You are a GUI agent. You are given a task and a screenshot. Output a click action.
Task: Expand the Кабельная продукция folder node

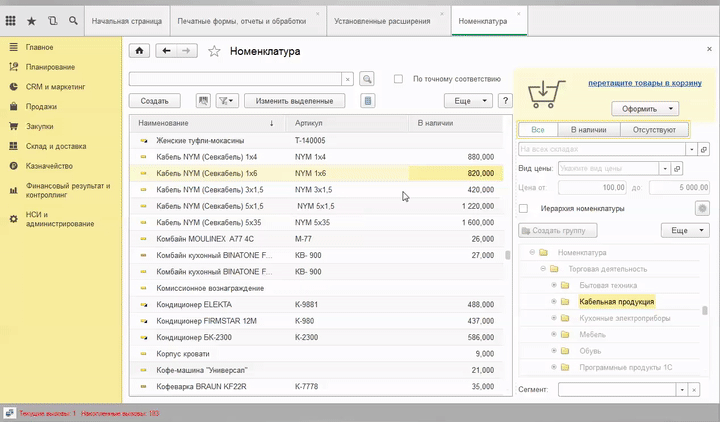point(554,302)
